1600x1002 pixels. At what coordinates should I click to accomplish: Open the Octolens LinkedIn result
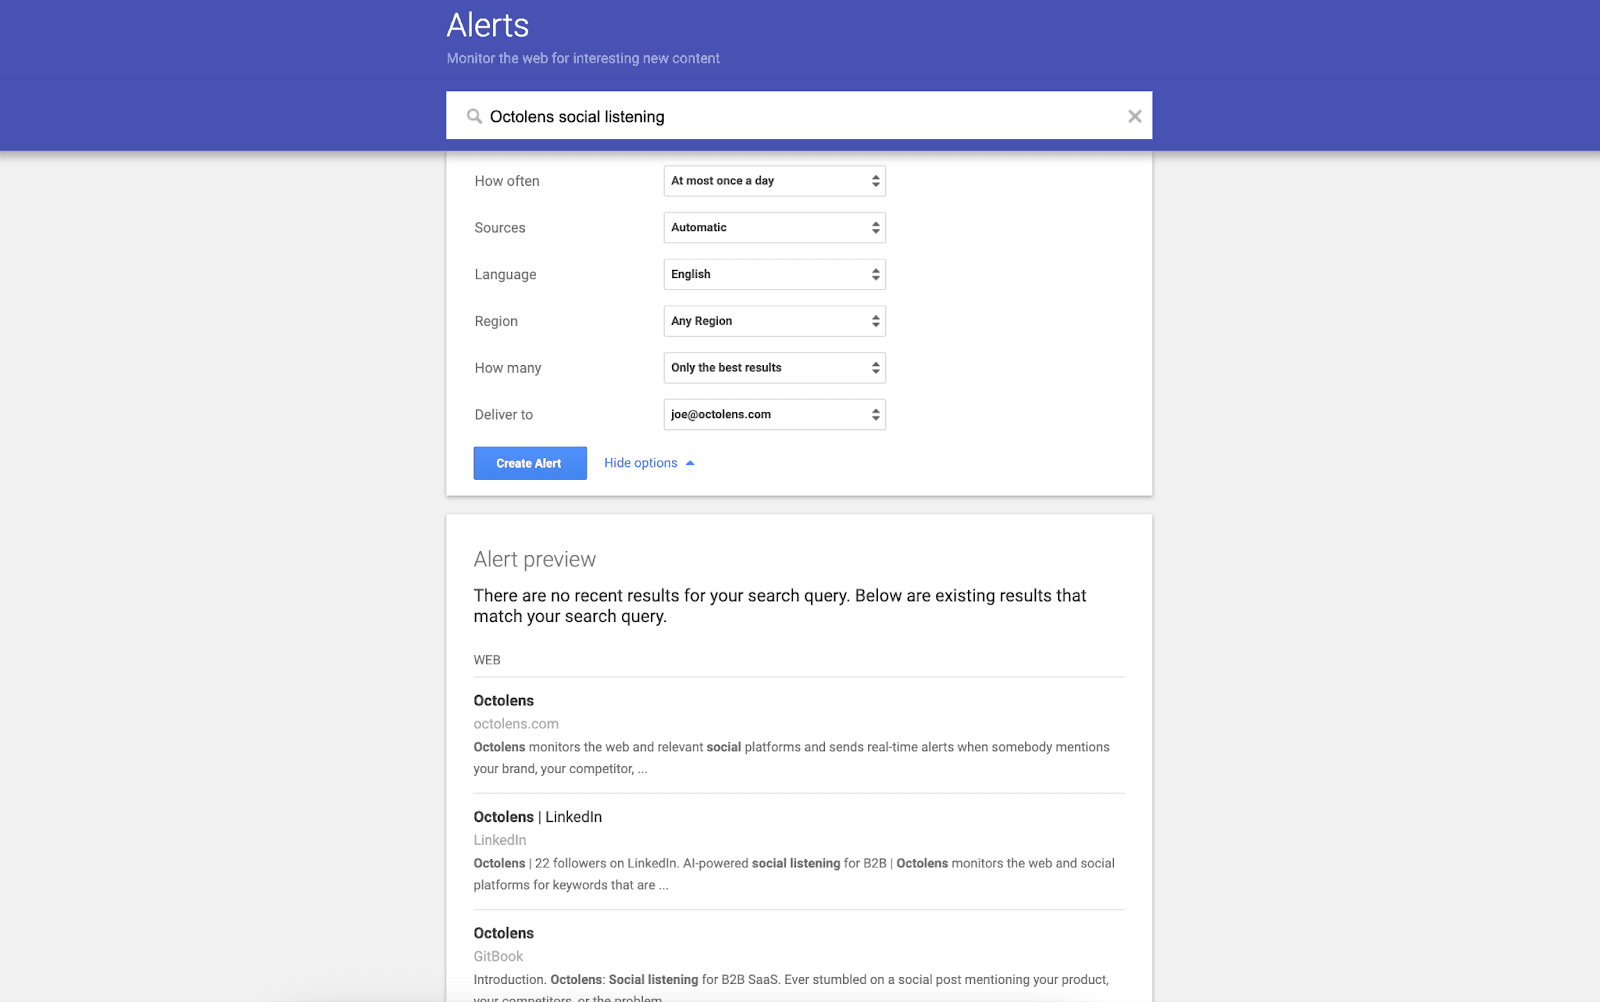pyautogui.click(x=537, y=816)
